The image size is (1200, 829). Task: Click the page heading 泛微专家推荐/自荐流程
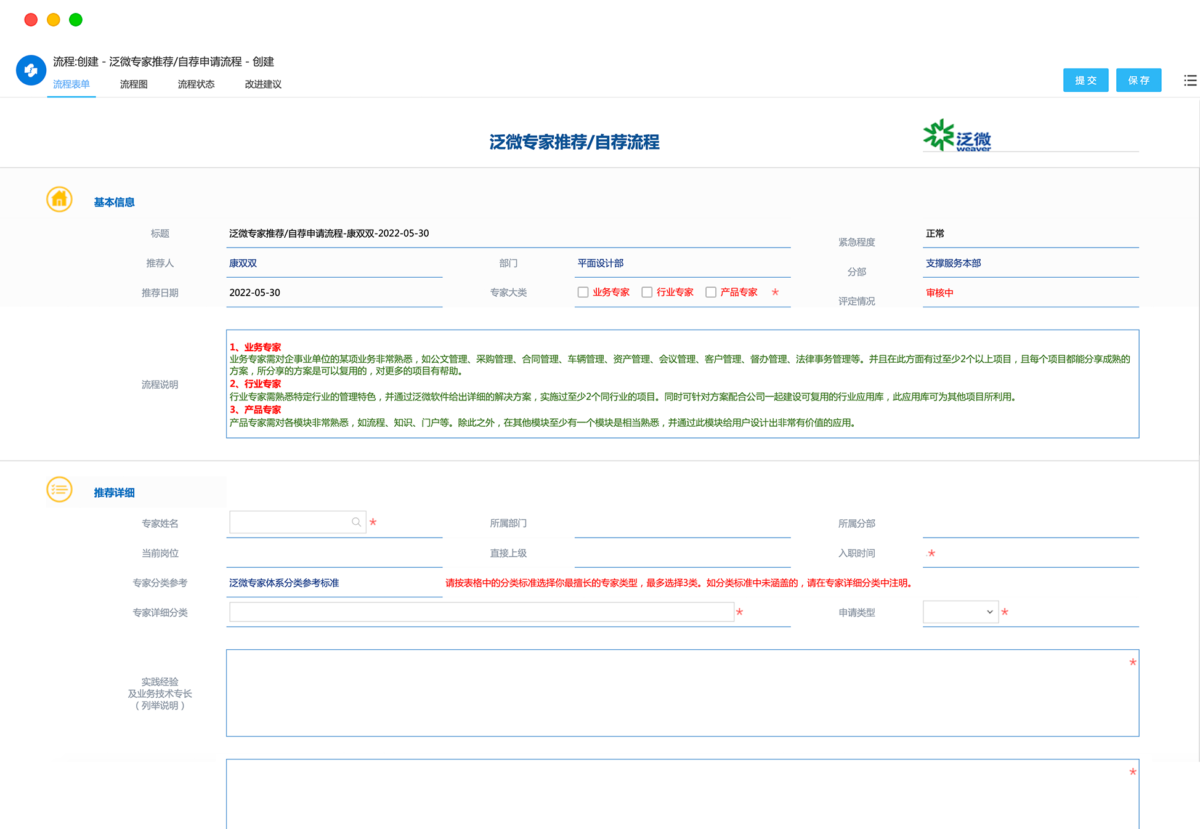coord(575,142)
